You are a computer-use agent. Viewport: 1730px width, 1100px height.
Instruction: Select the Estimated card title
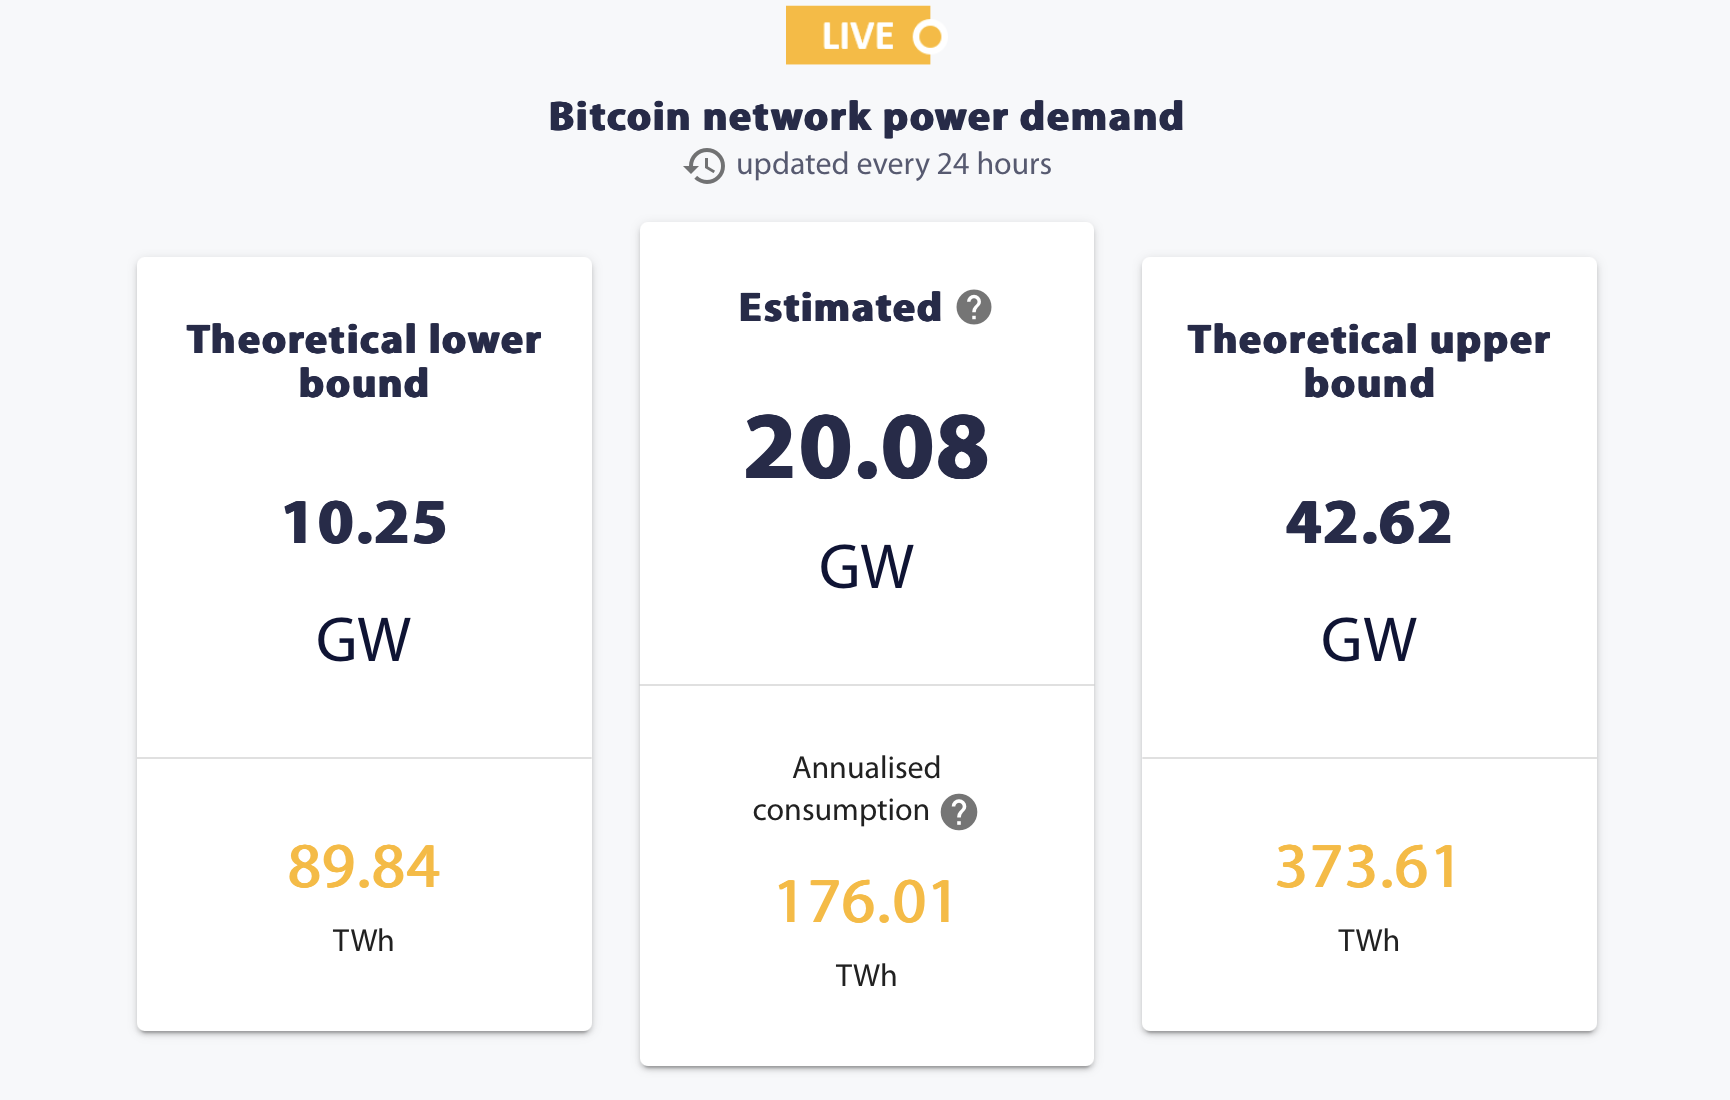(x=840, y=307)
